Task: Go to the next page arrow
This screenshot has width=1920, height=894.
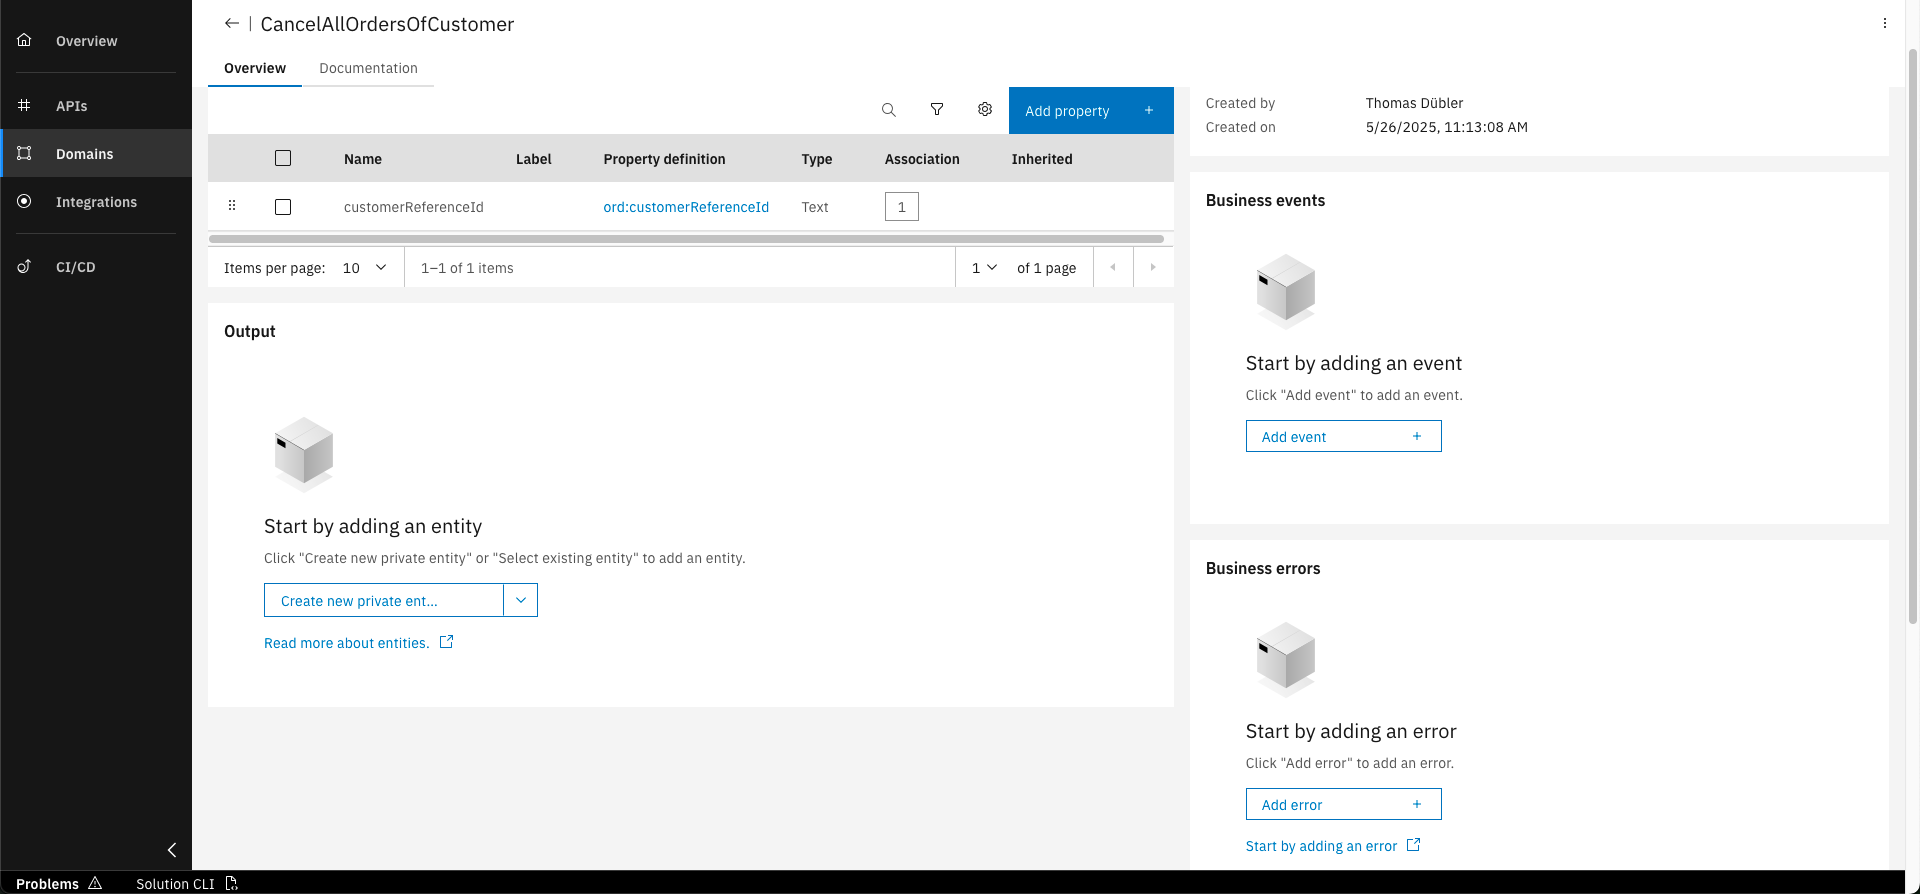Action: [x=1153, y=267]
